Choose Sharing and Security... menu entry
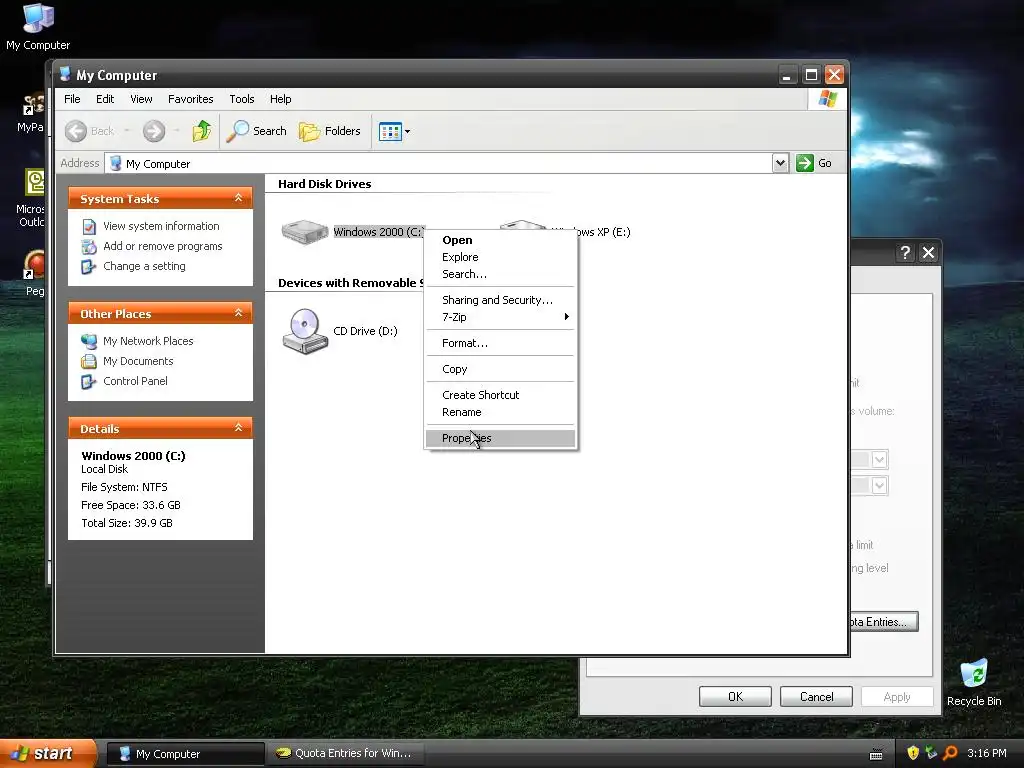The image size is (1024, 768). [500, 300]
